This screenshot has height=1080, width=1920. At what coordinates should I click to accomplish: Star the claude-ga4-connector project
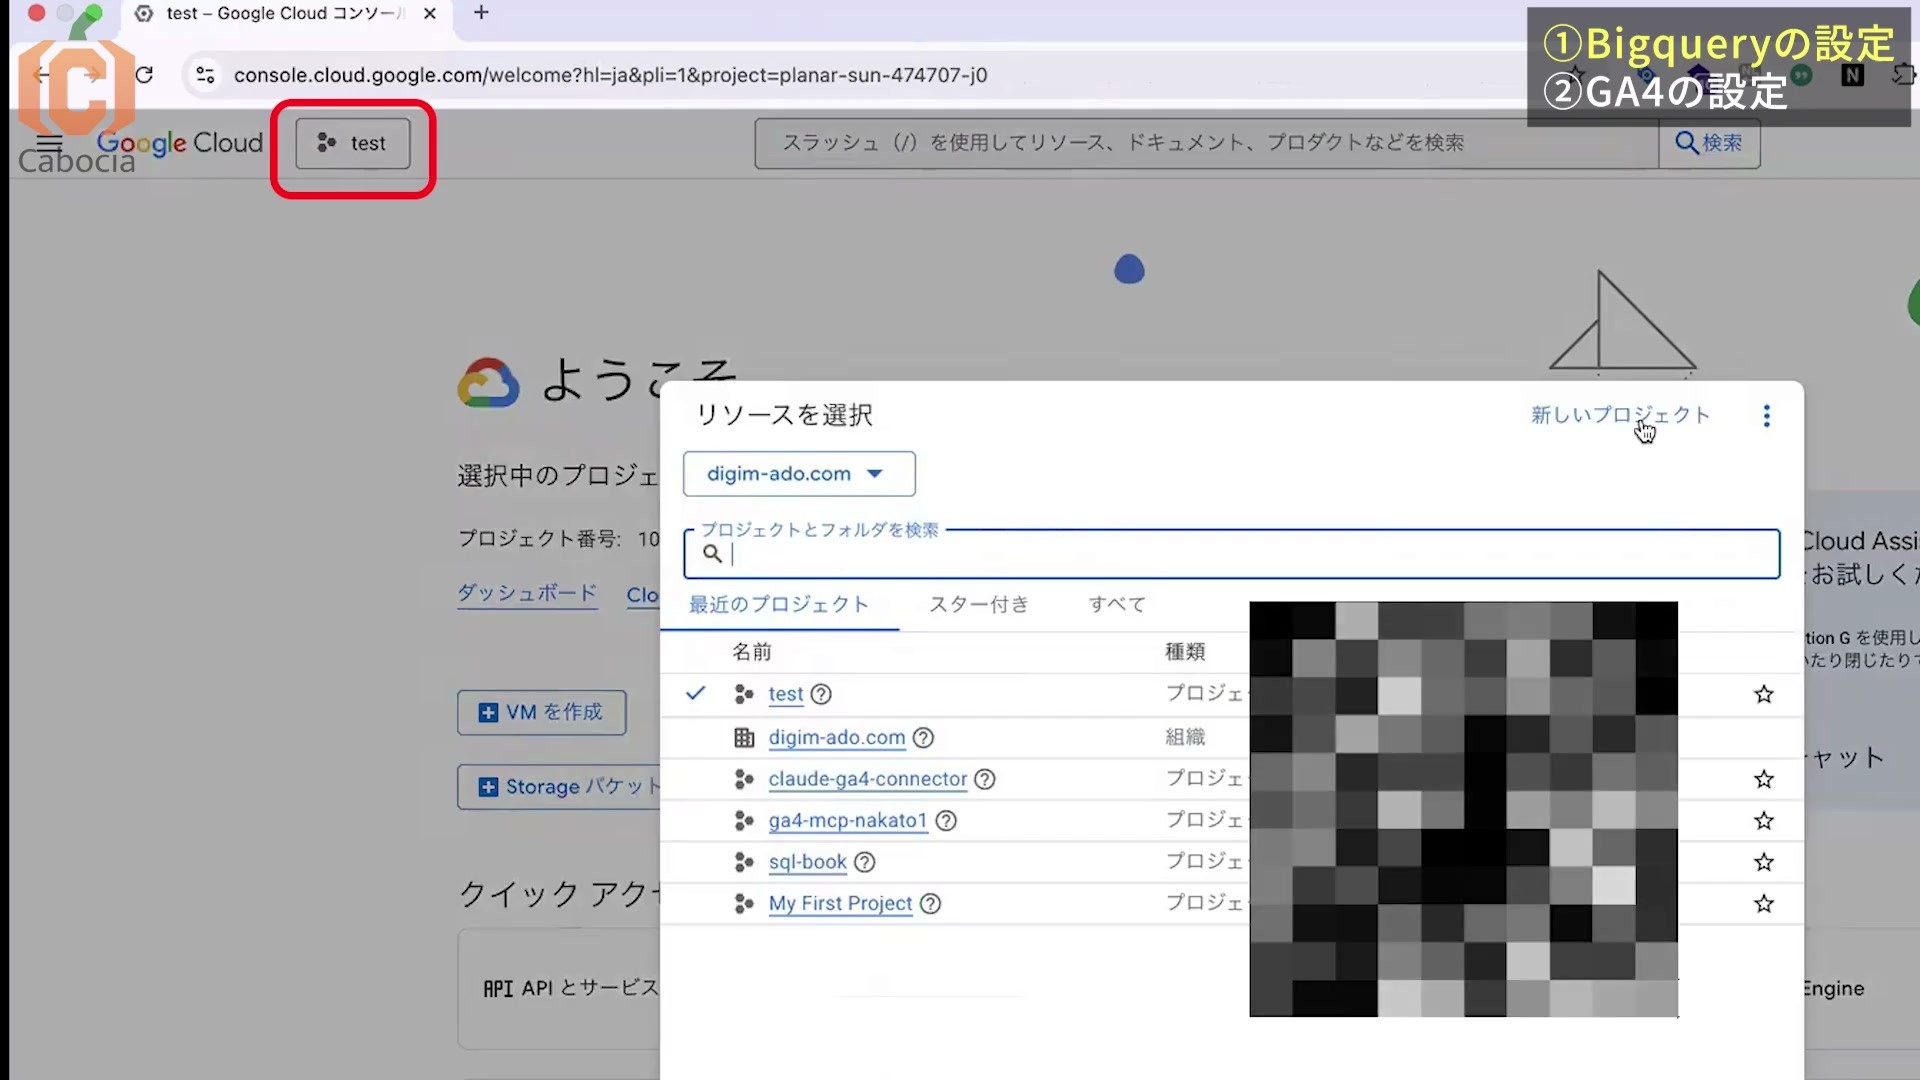pyautogui.click(x=1764, y=779)
